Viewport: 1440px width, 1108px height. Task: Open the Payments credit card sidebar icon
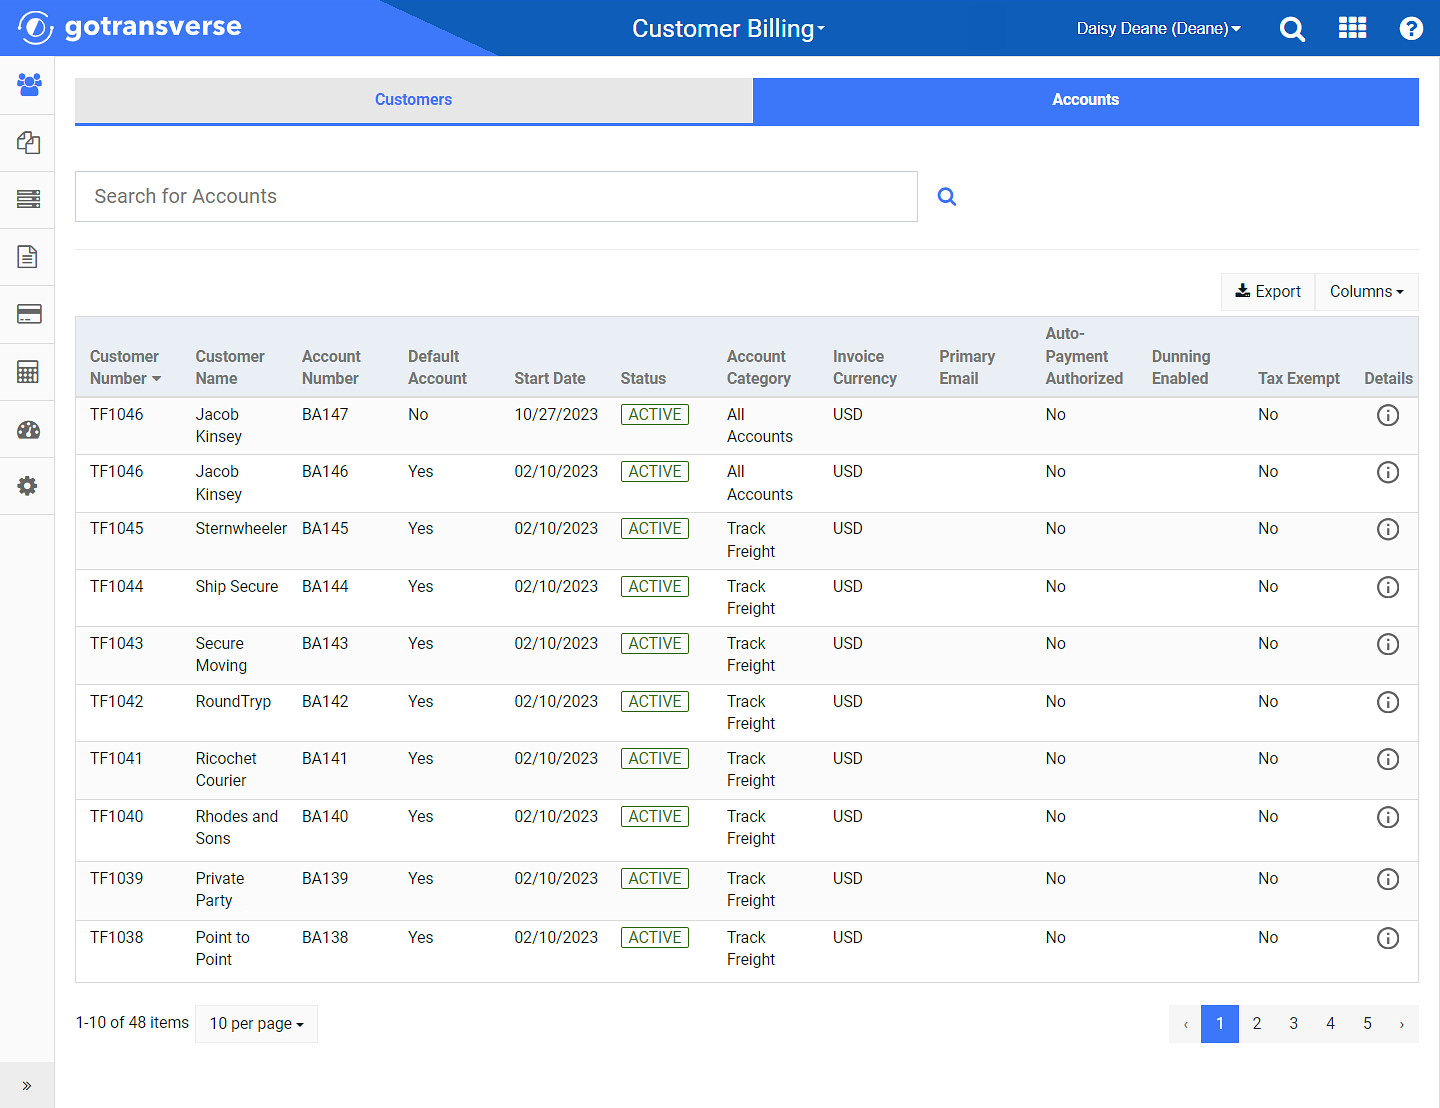tap(28, 314)
